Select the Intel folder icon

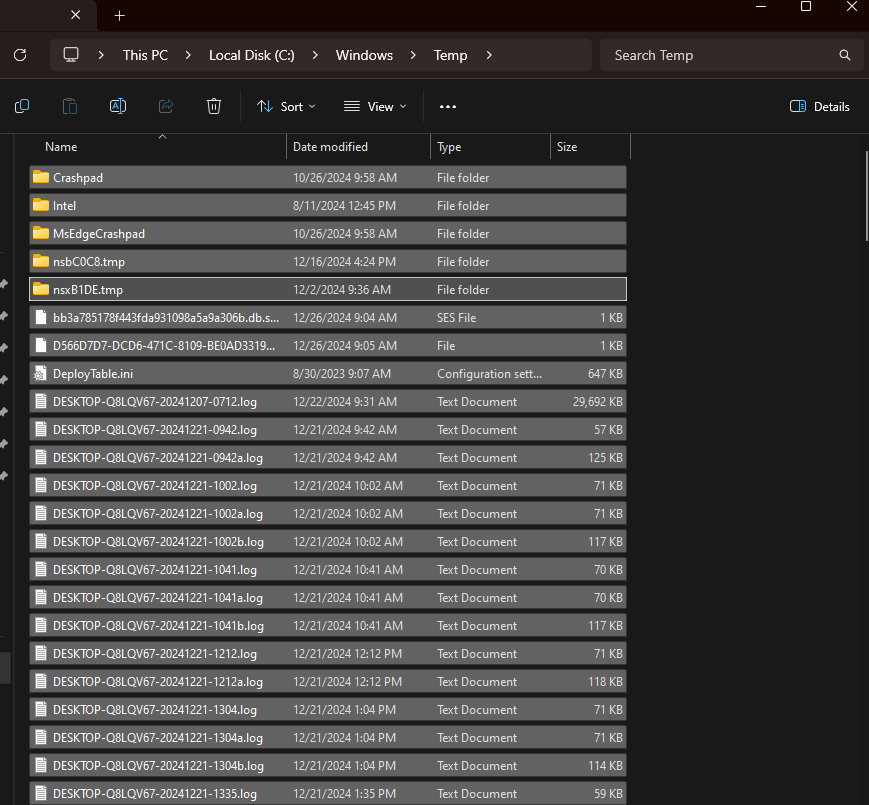pos(40,205)
